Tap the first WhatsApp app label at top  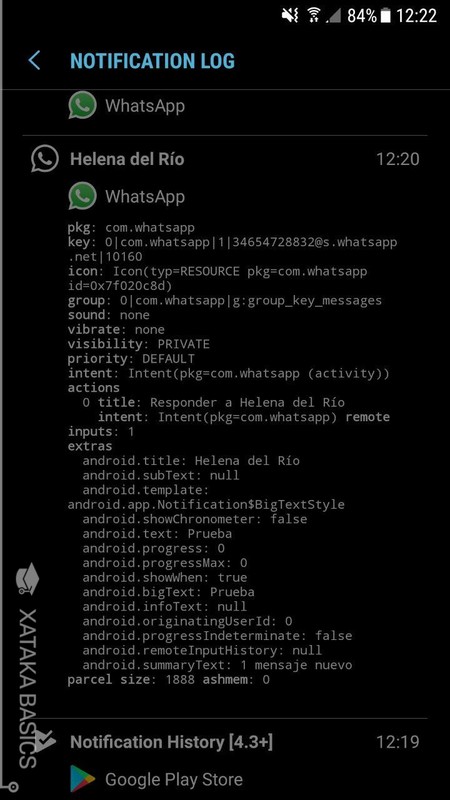pos(145,106)
